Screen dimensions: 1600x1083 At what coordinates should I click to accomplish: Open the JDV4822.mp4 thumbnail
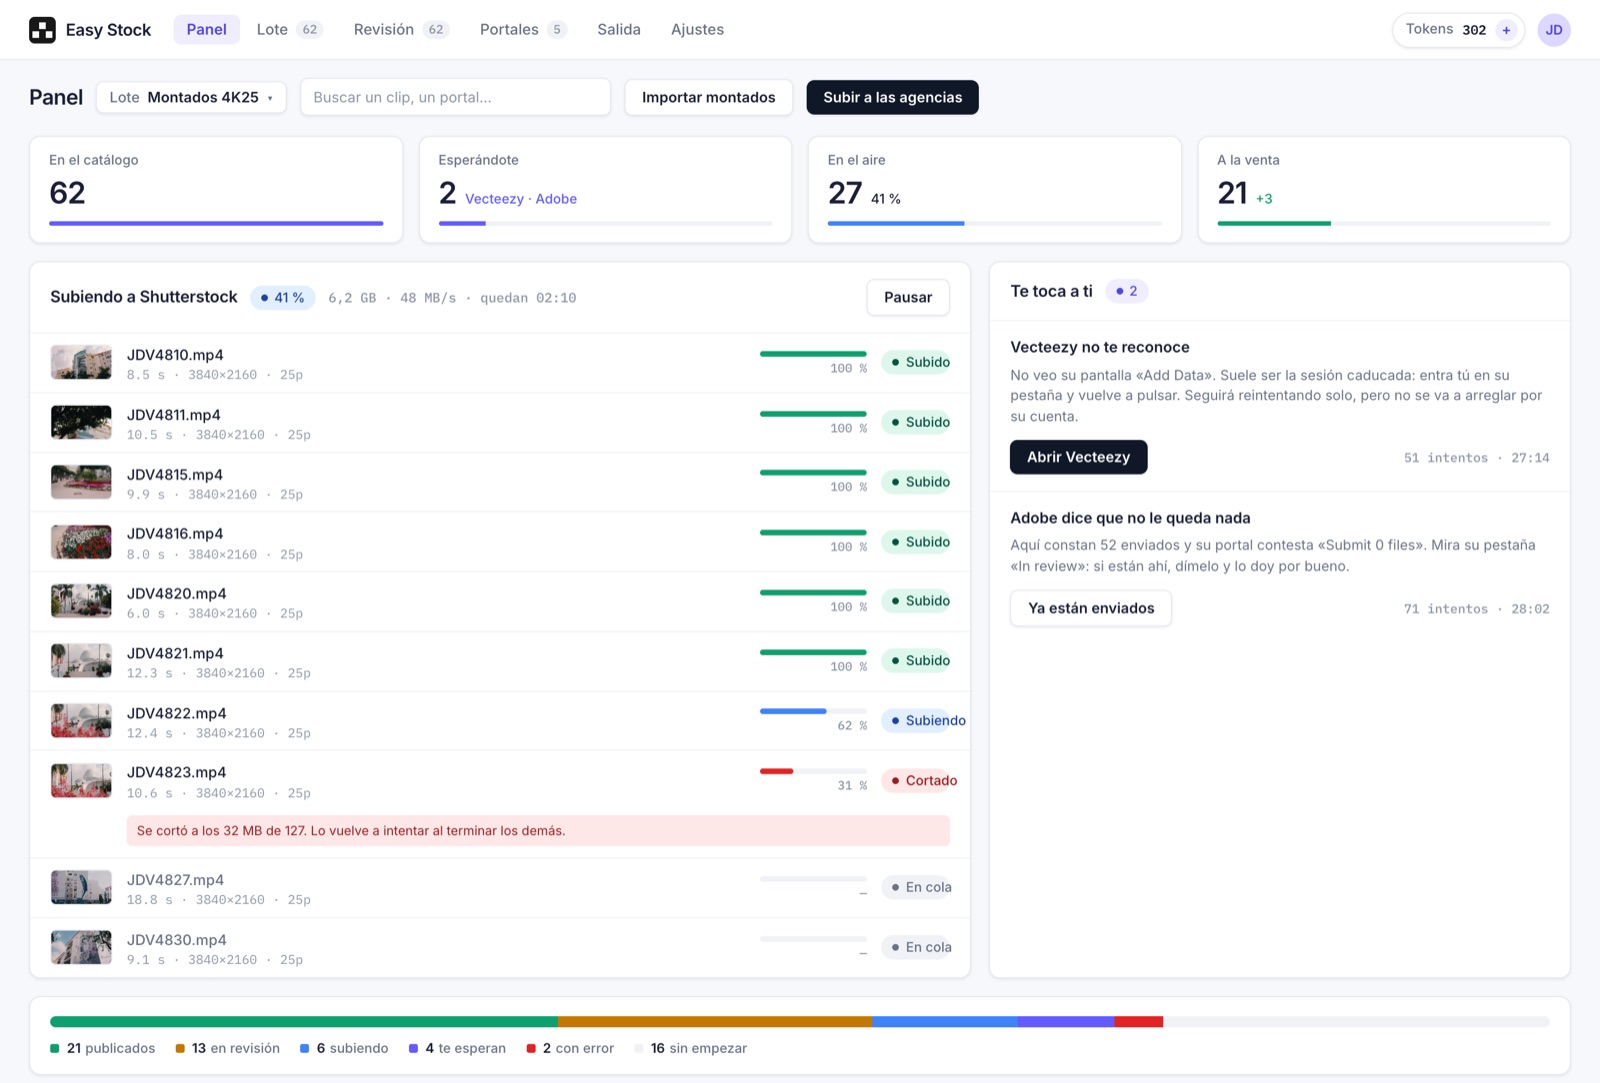81,720
